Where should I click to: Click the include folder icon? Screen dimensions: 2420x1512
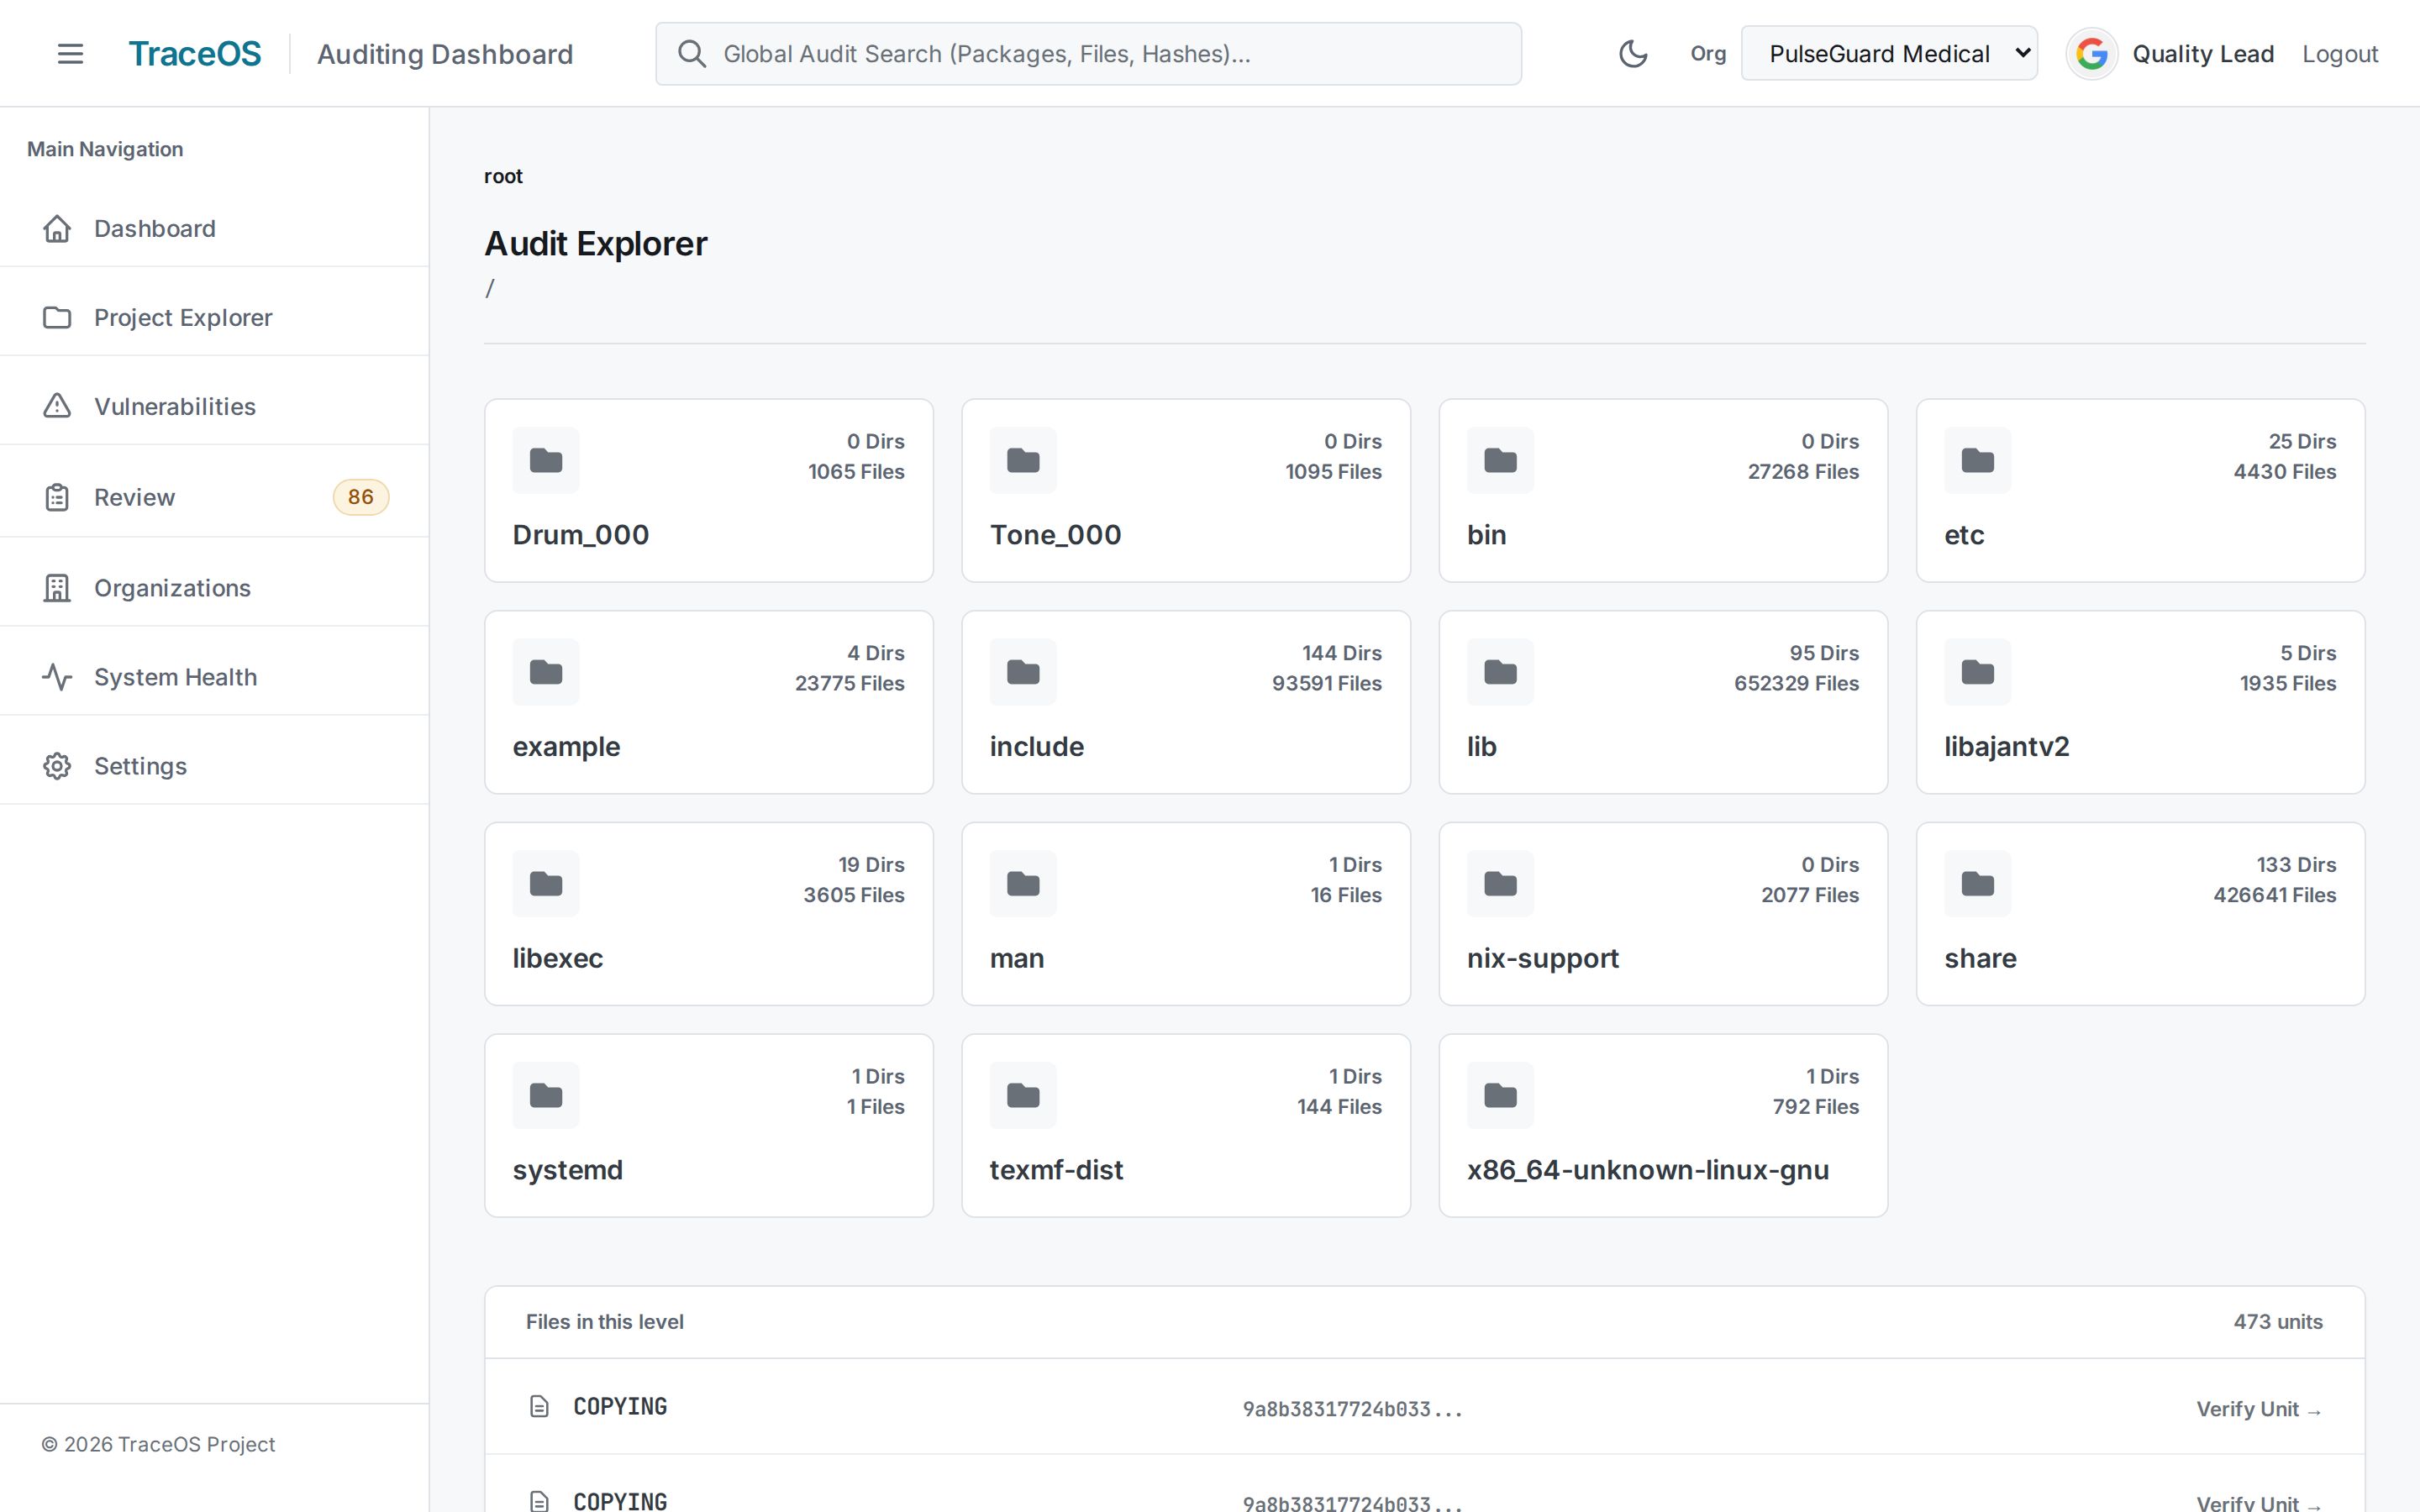1023,672
